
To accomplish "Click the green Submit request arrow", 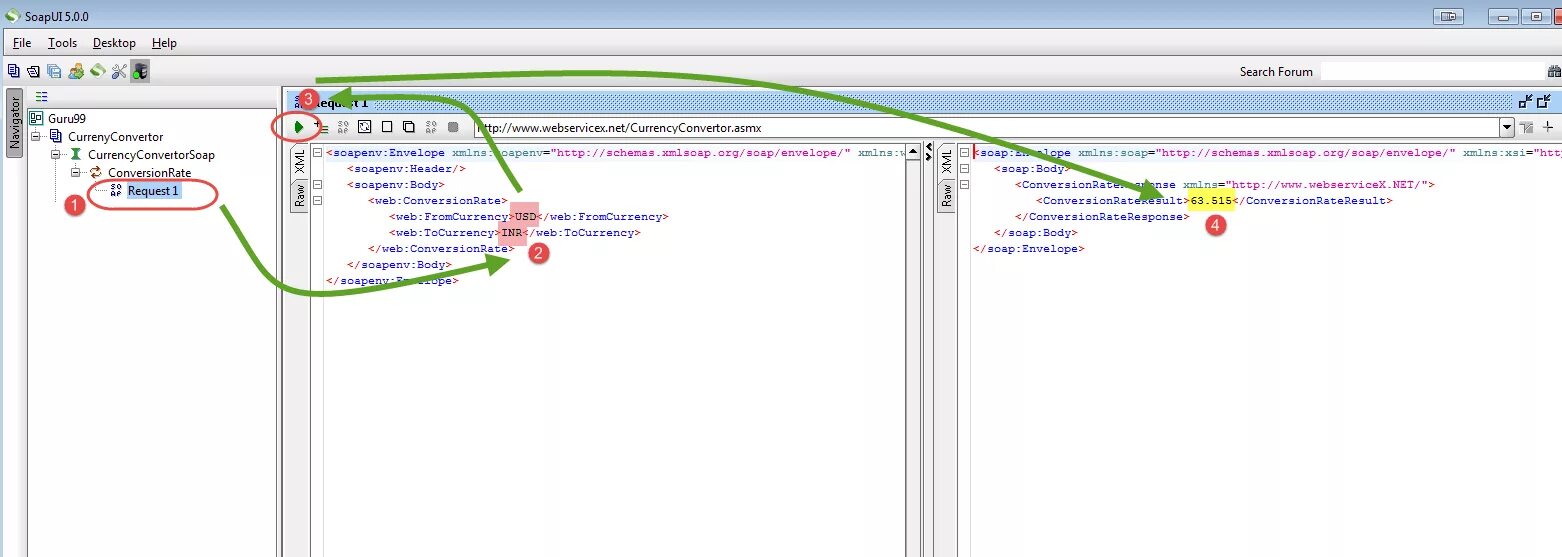I will [x=299, y=127].
